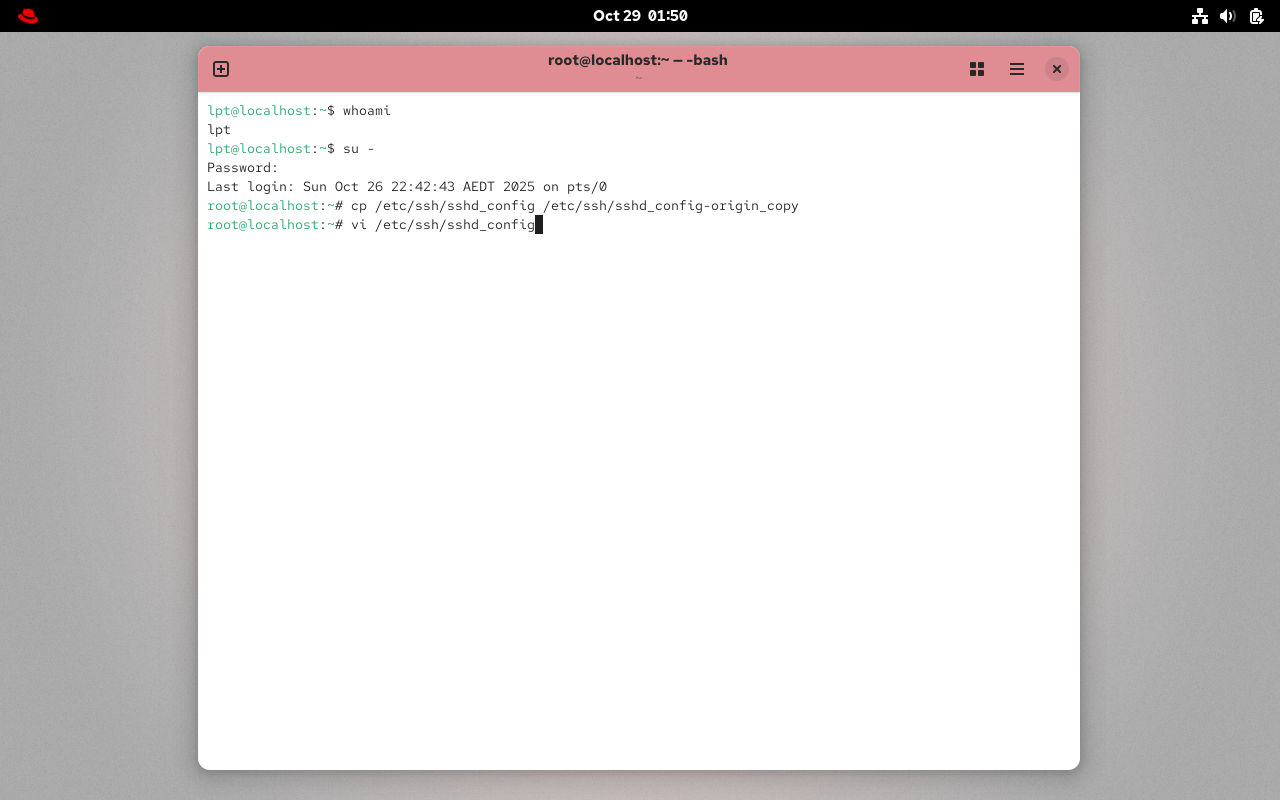Screen dimensions: 1280x800
Task: Click the volume icon in the system tray
Action: point(1227,16)
